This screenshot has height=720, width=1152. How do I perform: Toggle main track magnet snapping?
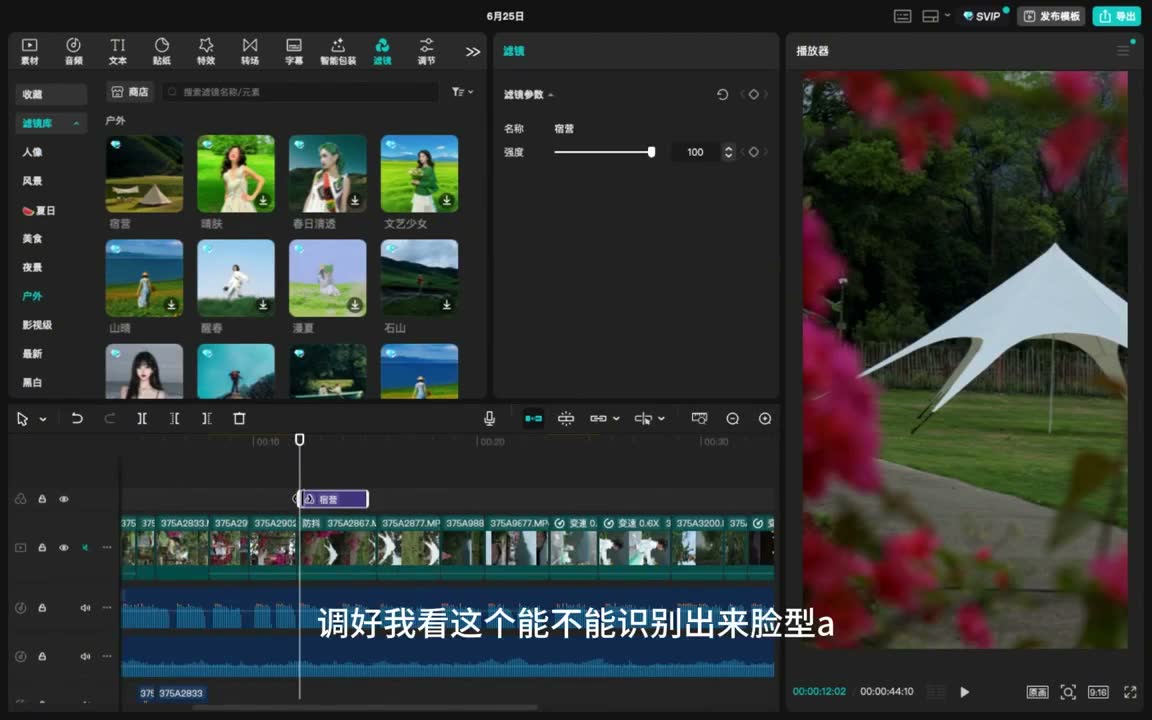click(x=533, y=418)
